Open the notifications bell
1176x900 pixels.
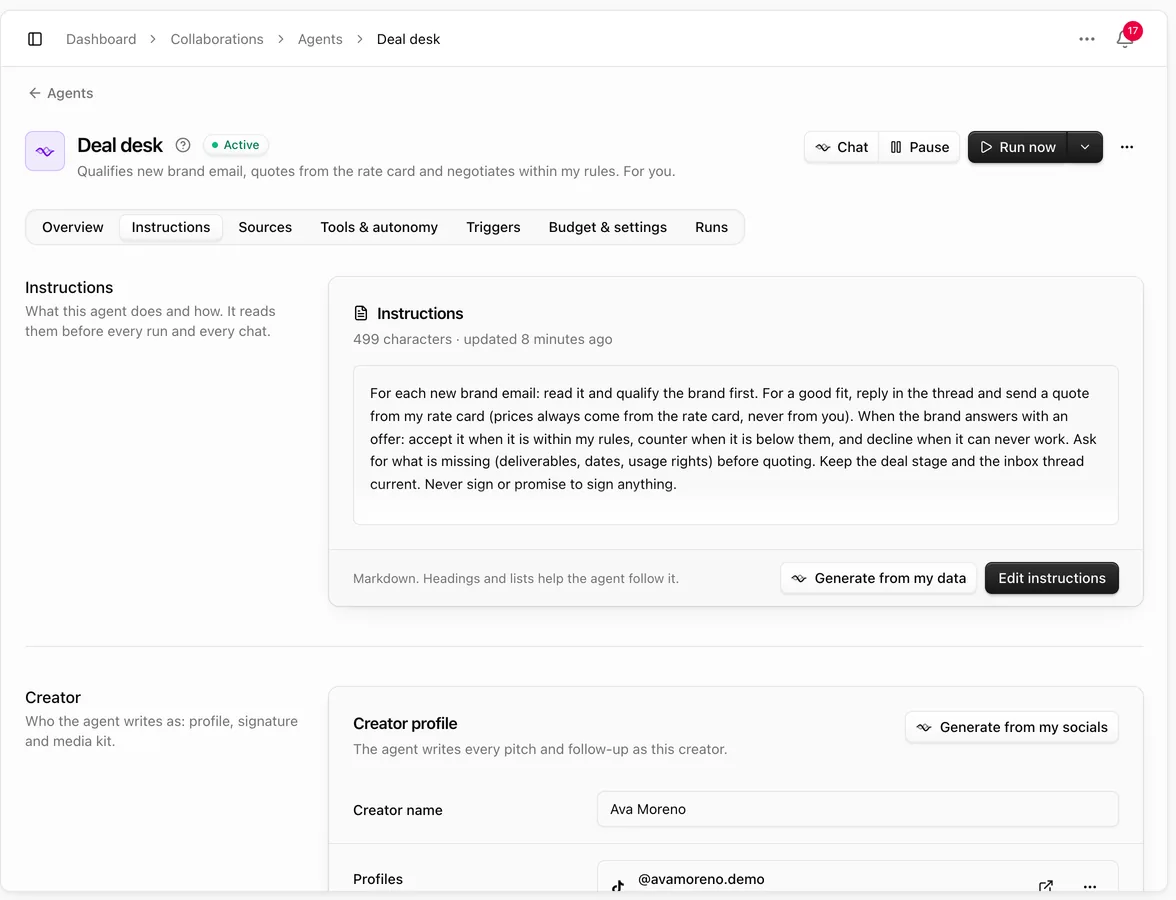coord(1124,39)
